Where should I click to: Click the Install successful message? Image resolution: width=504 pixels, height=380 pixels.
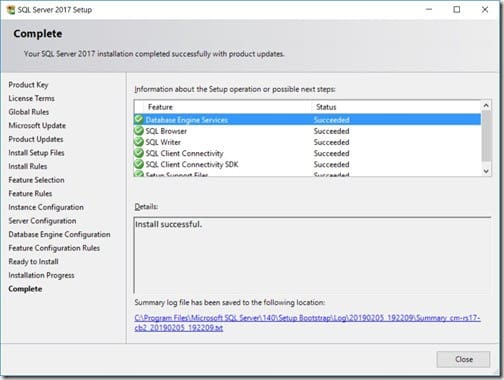click(x=169, y=224)
